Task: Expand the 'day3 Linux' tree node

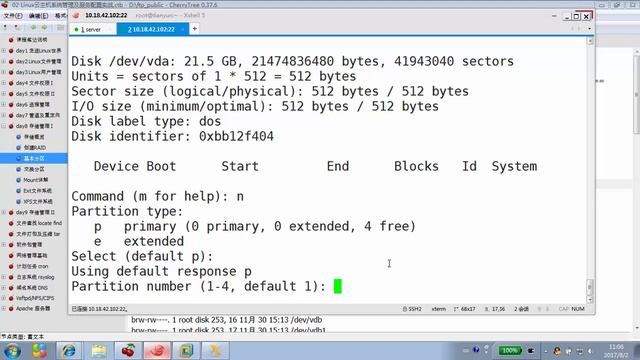Action: tap(4, 72)
